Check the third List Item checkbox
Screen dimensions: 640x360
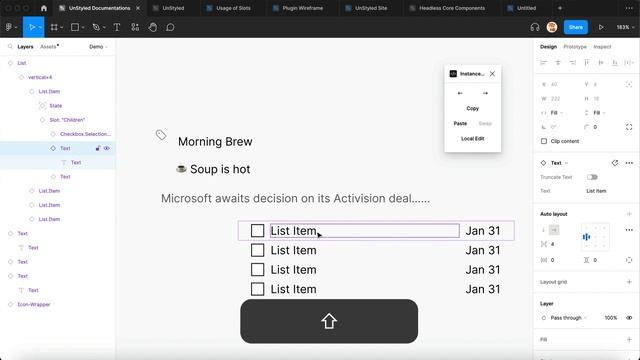click(x=258, y=269)
